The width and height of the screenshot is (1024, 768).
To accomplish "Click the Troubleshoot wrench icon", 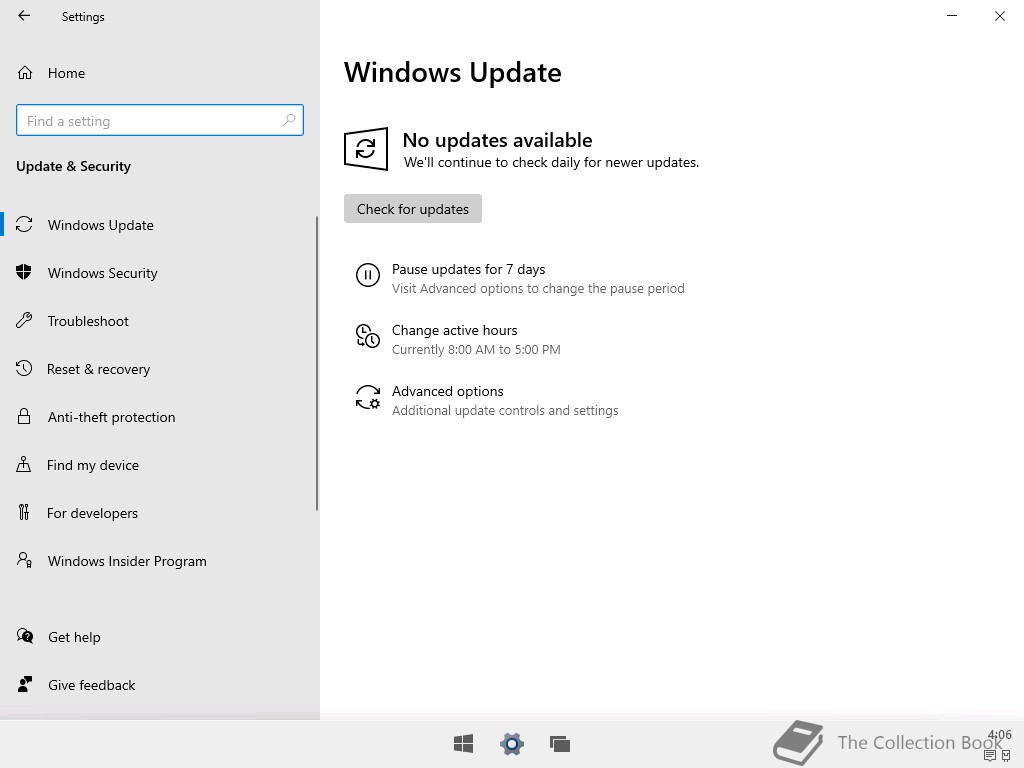I will point(24,321).
